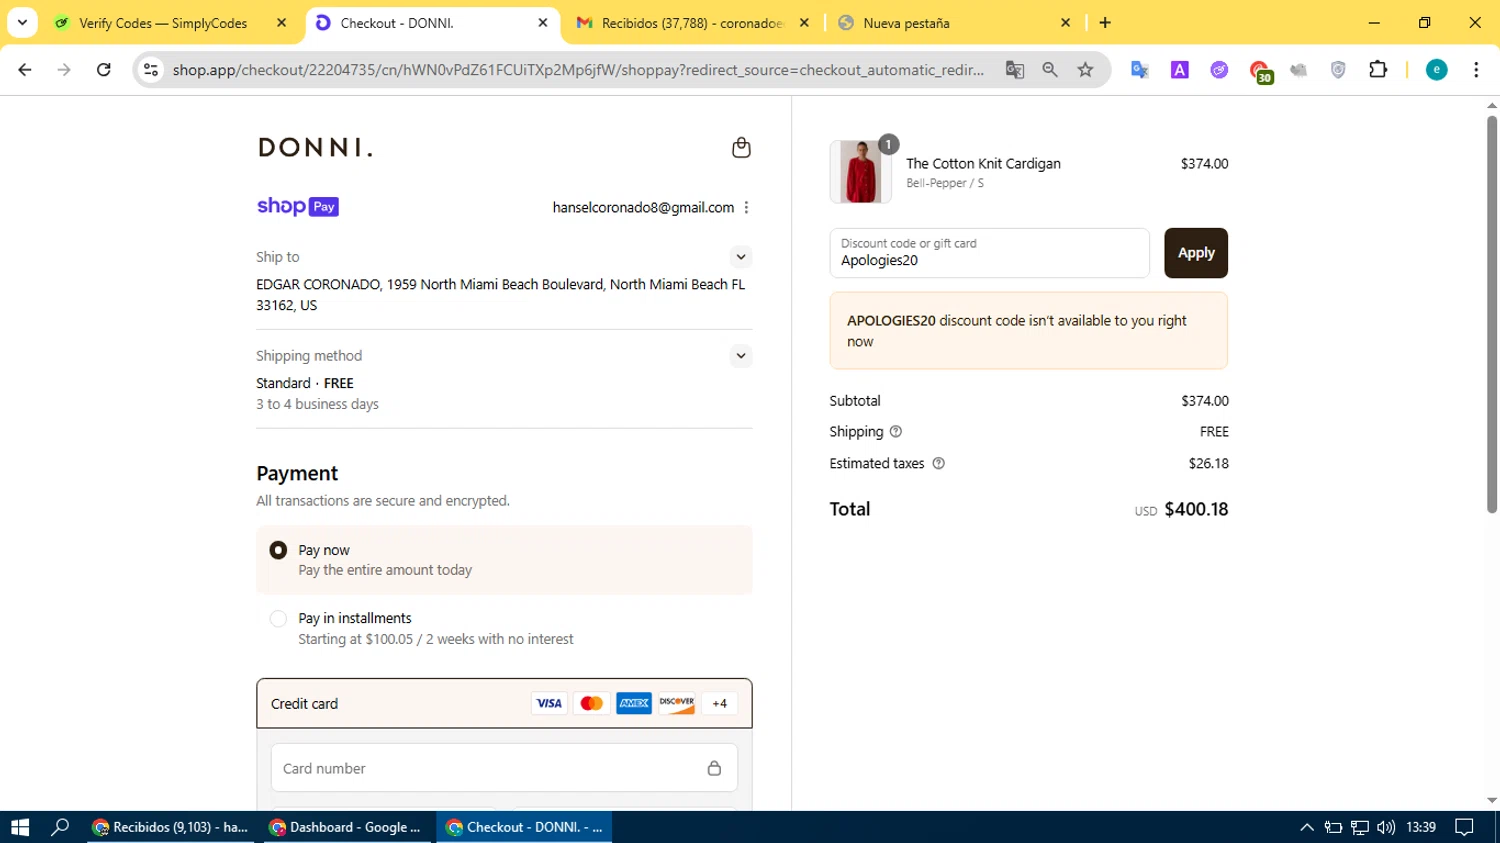Screen dimensions: 1500x843
Task: Open the tab search dropdown
Action: tap(22, 23)
